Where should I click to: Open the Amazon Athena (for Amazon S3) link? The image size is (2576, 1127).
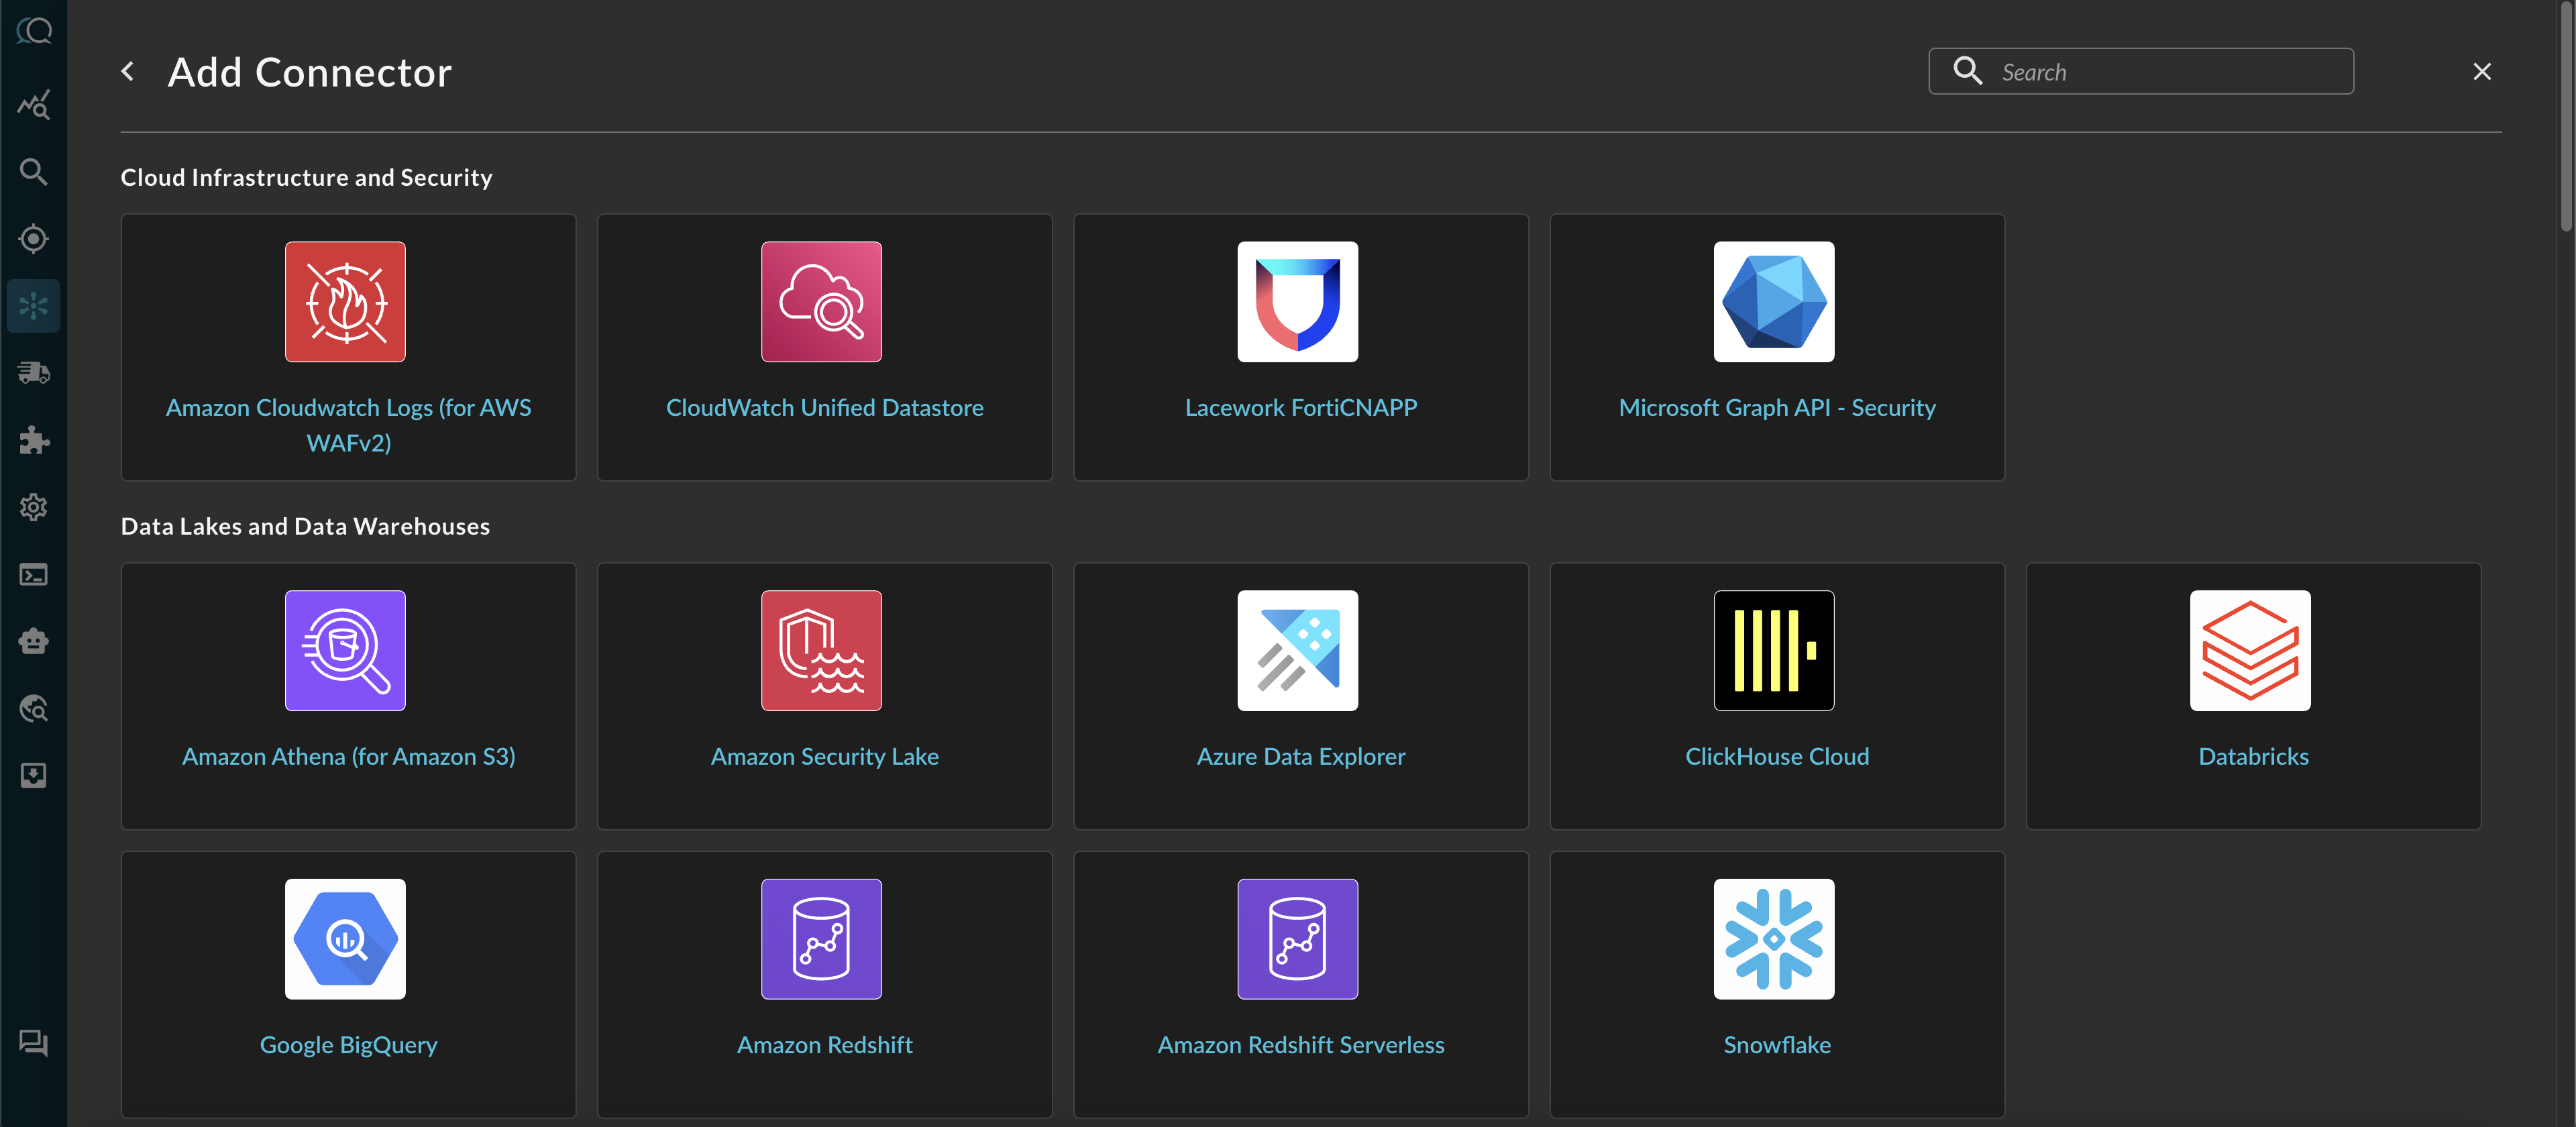348,756
